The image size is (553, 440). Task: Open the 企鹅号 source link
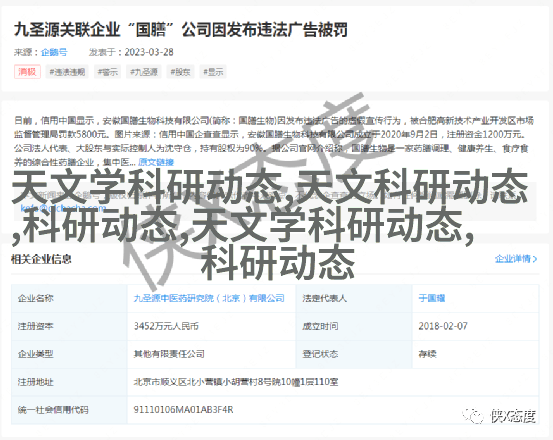click(54, 52)
